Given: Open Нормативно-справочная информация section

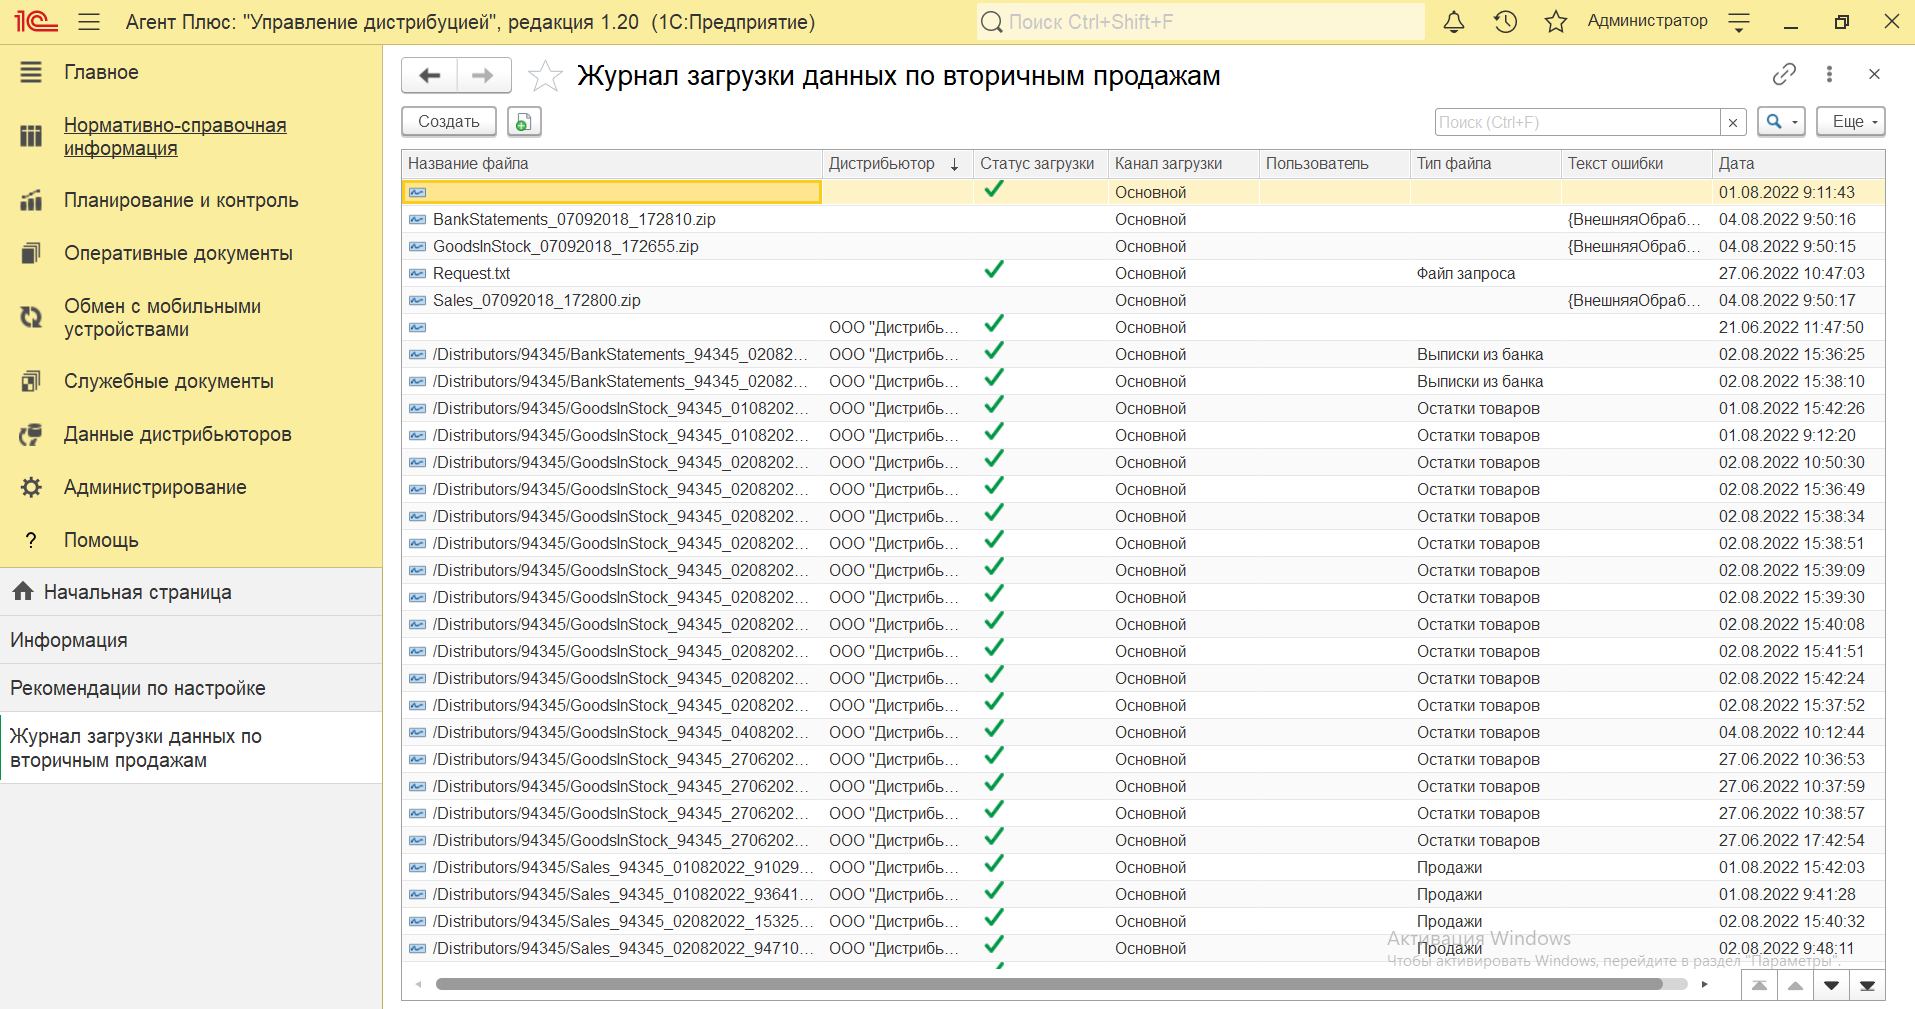Looking at the screenshot, I should click(175, 137).
